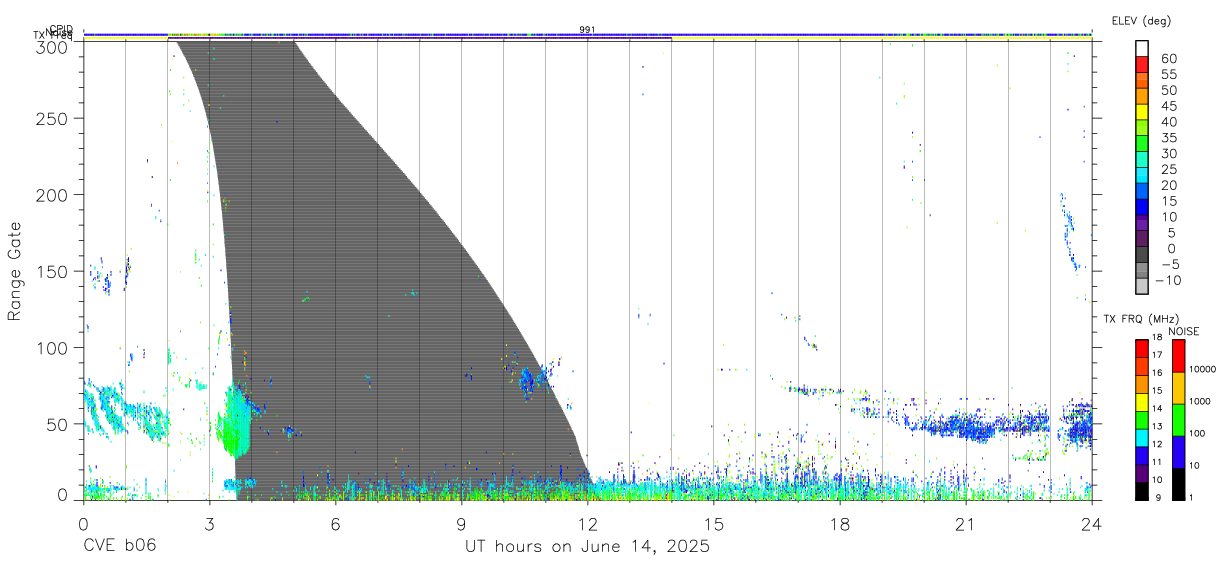Pick the black bottom segment of the TX FRQ colorbar
This screenshot has width=1228, height=567.
[x=1142, y=491]
